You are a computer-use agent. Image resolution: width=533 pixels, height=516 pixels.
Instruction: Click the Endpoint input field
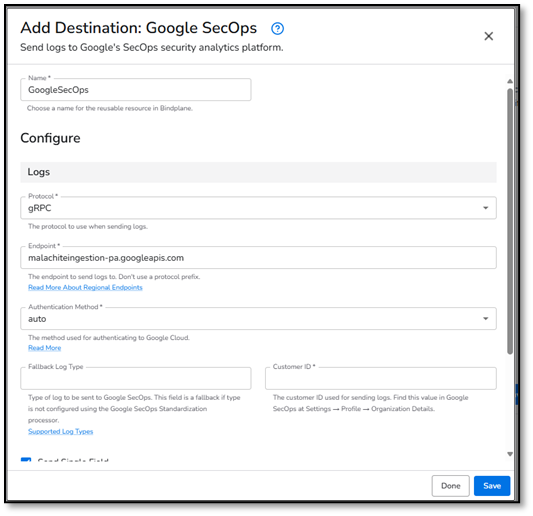pos(258,258)
